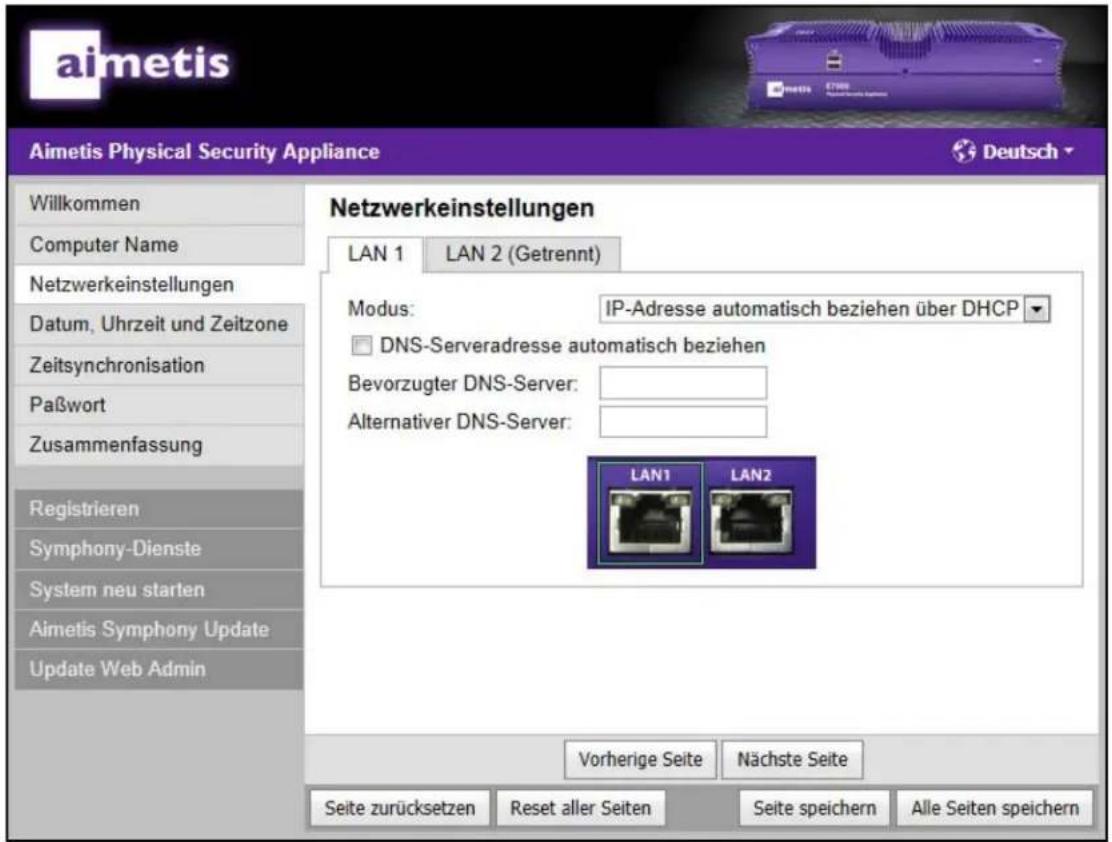Open Zusammenfassung page
Screen dimensions: 1112x842
(x=159, y=445)
